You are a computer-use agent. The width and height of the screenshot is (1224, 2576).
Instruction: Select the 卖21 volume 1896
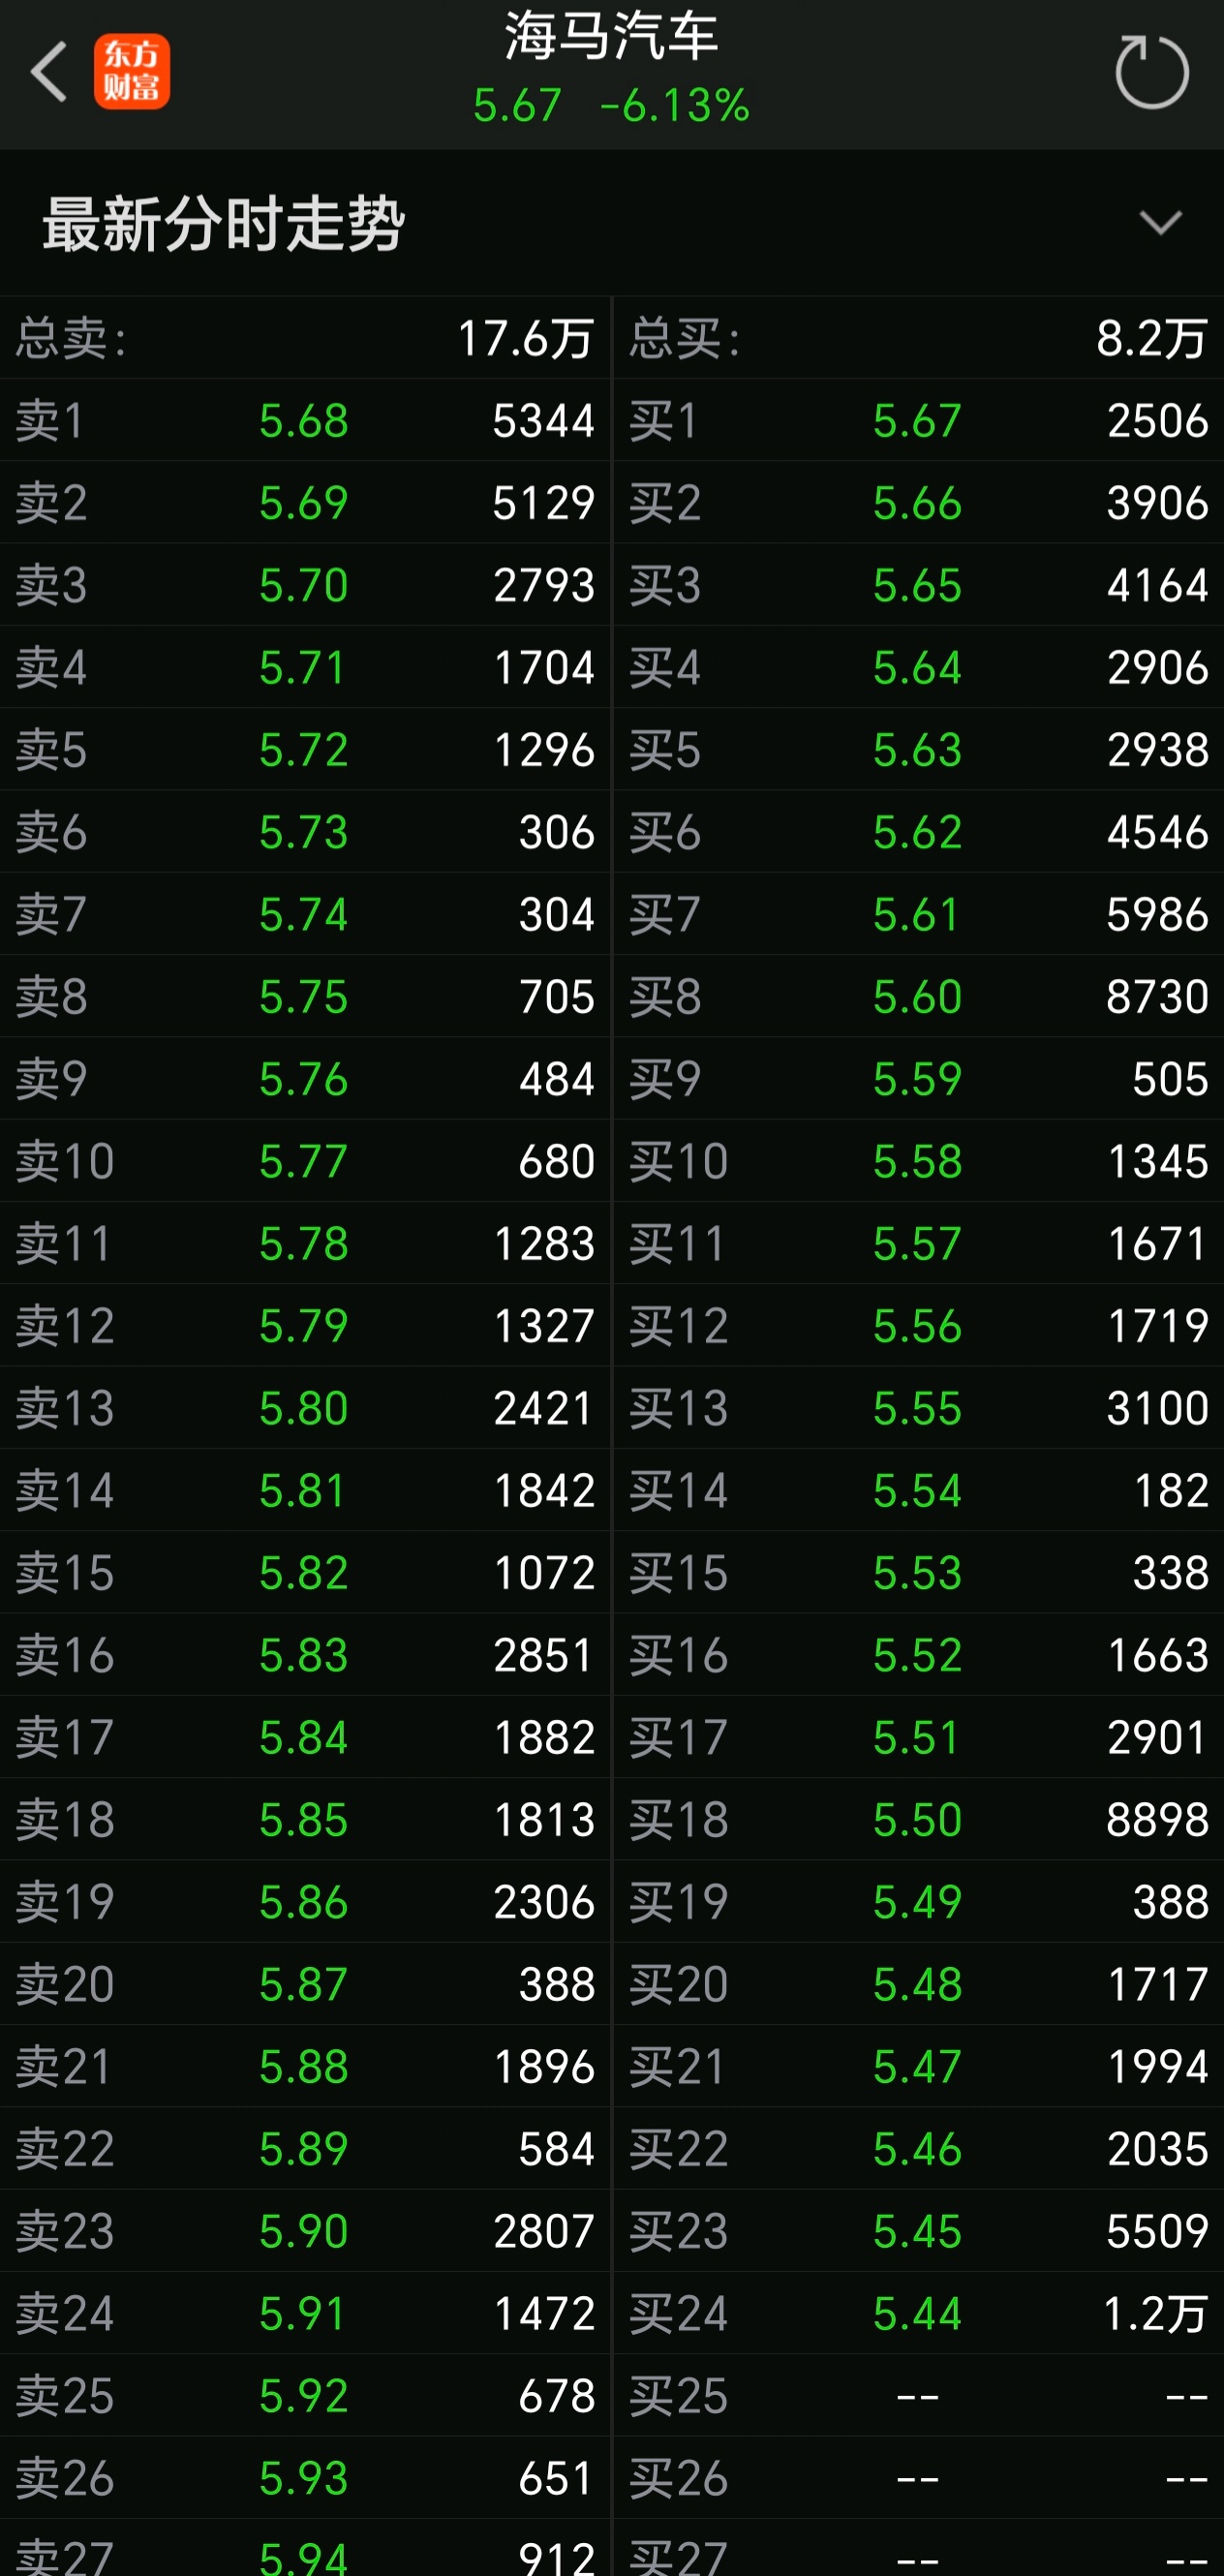544,2067
